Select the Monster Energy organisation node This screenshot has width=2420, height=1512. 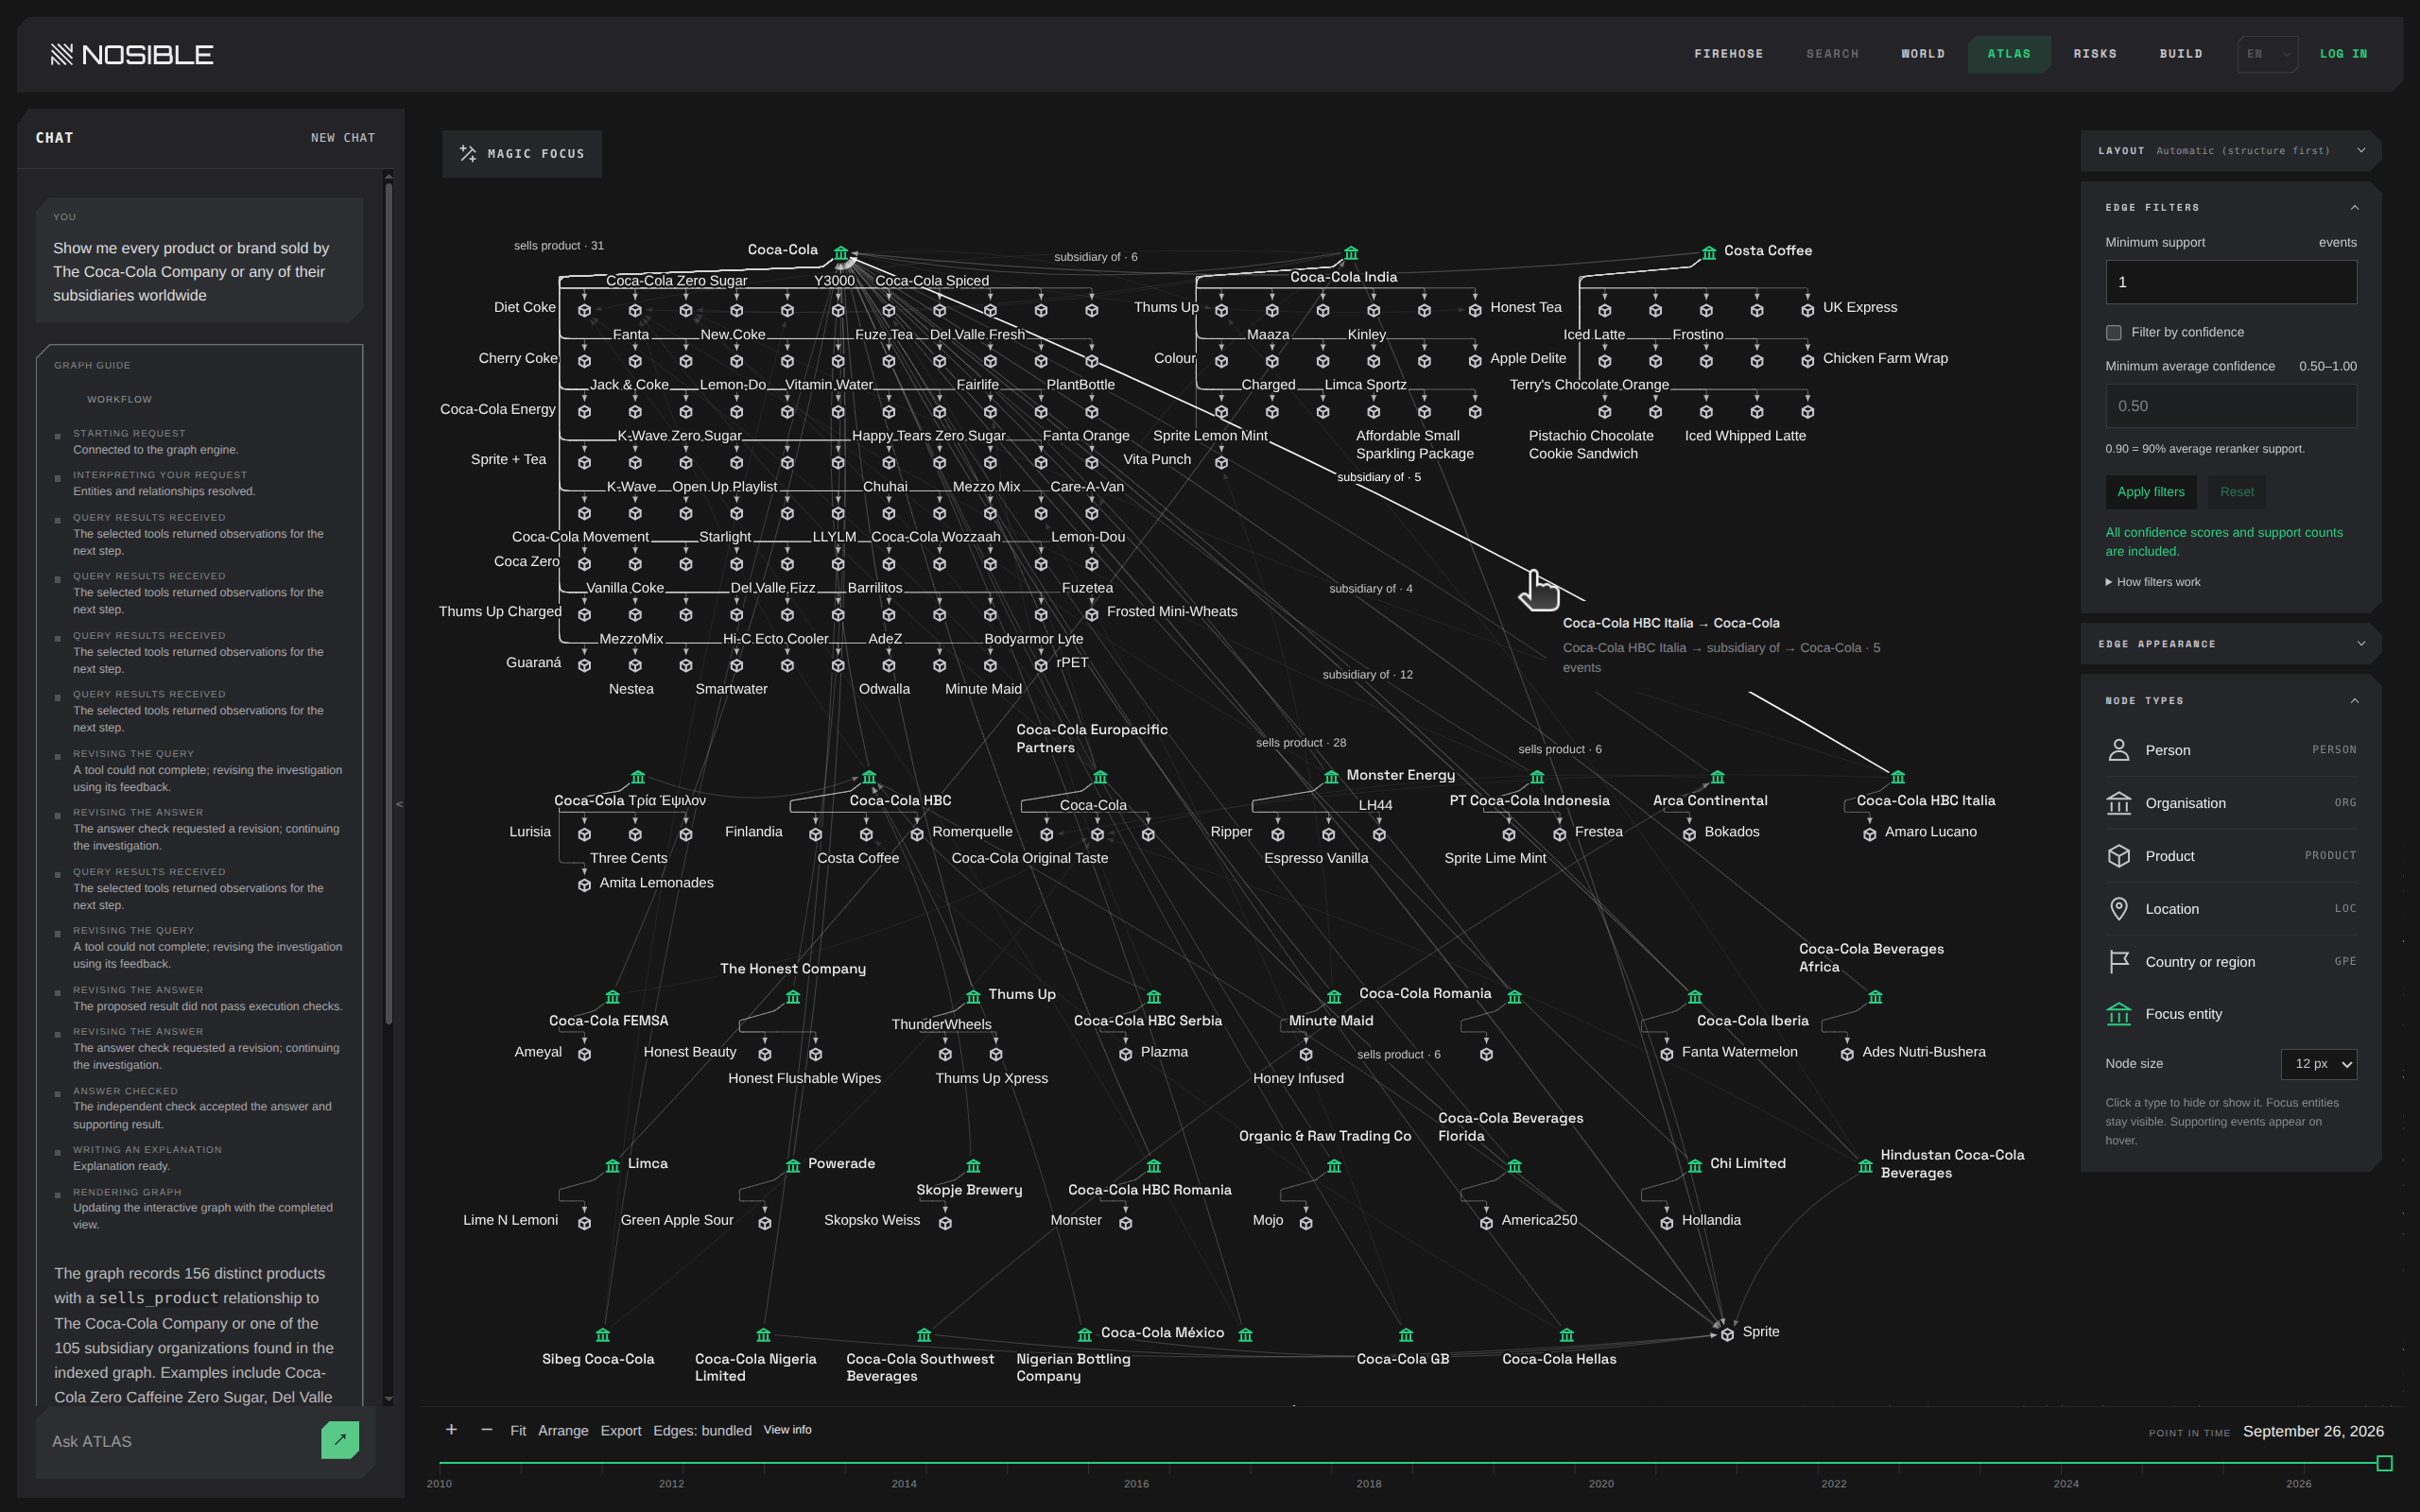[1331, 777]
